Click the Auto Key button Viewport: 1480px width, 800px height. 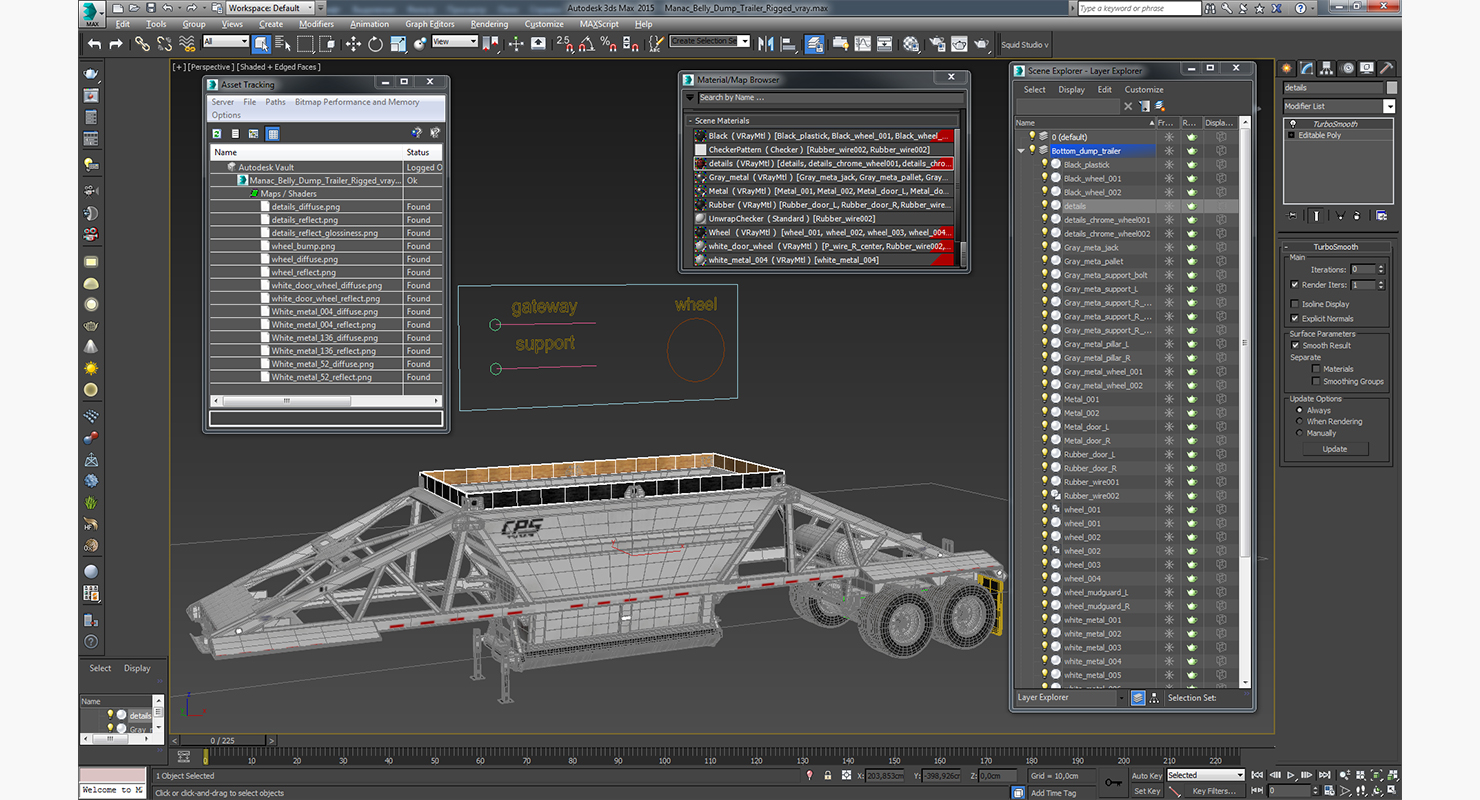click(1147, 775)
